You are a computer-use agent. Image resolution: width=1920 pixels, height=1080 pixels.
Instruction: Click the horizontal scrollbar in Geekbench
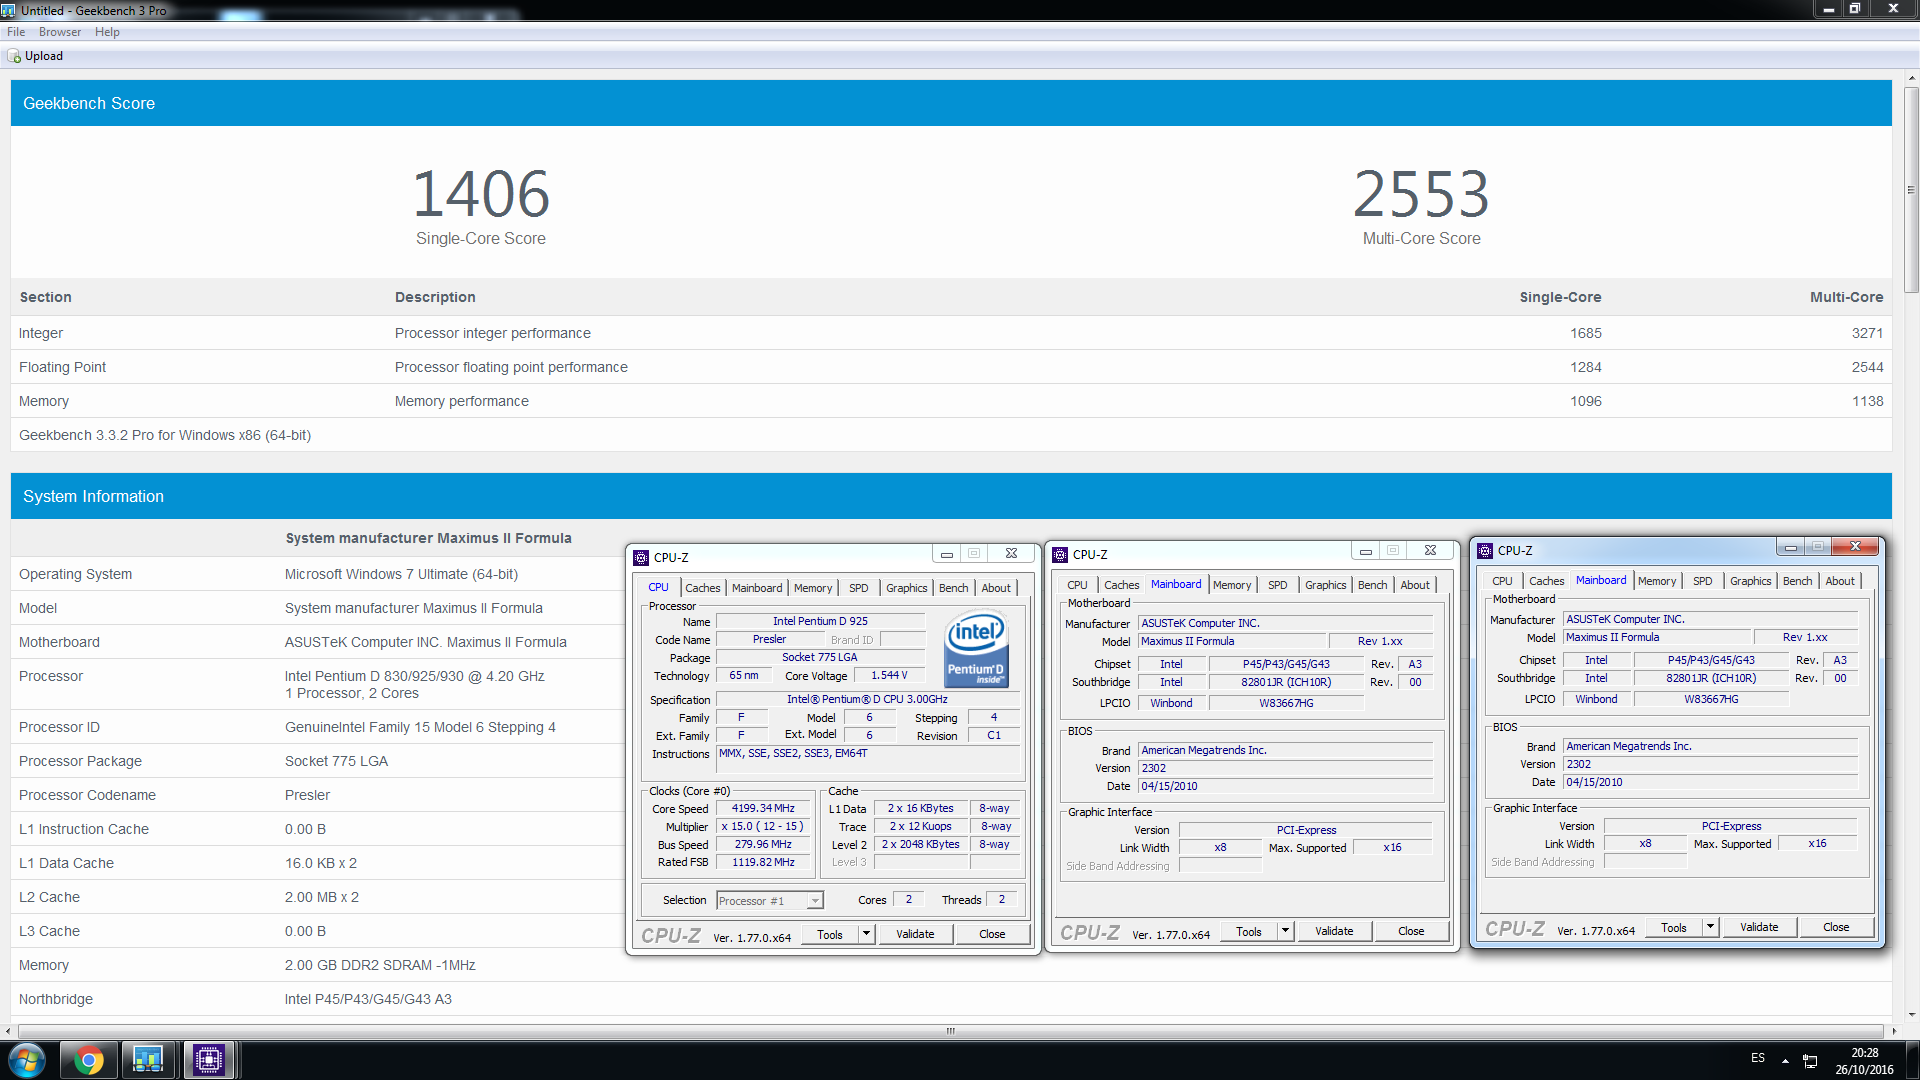coord(950,1031)
